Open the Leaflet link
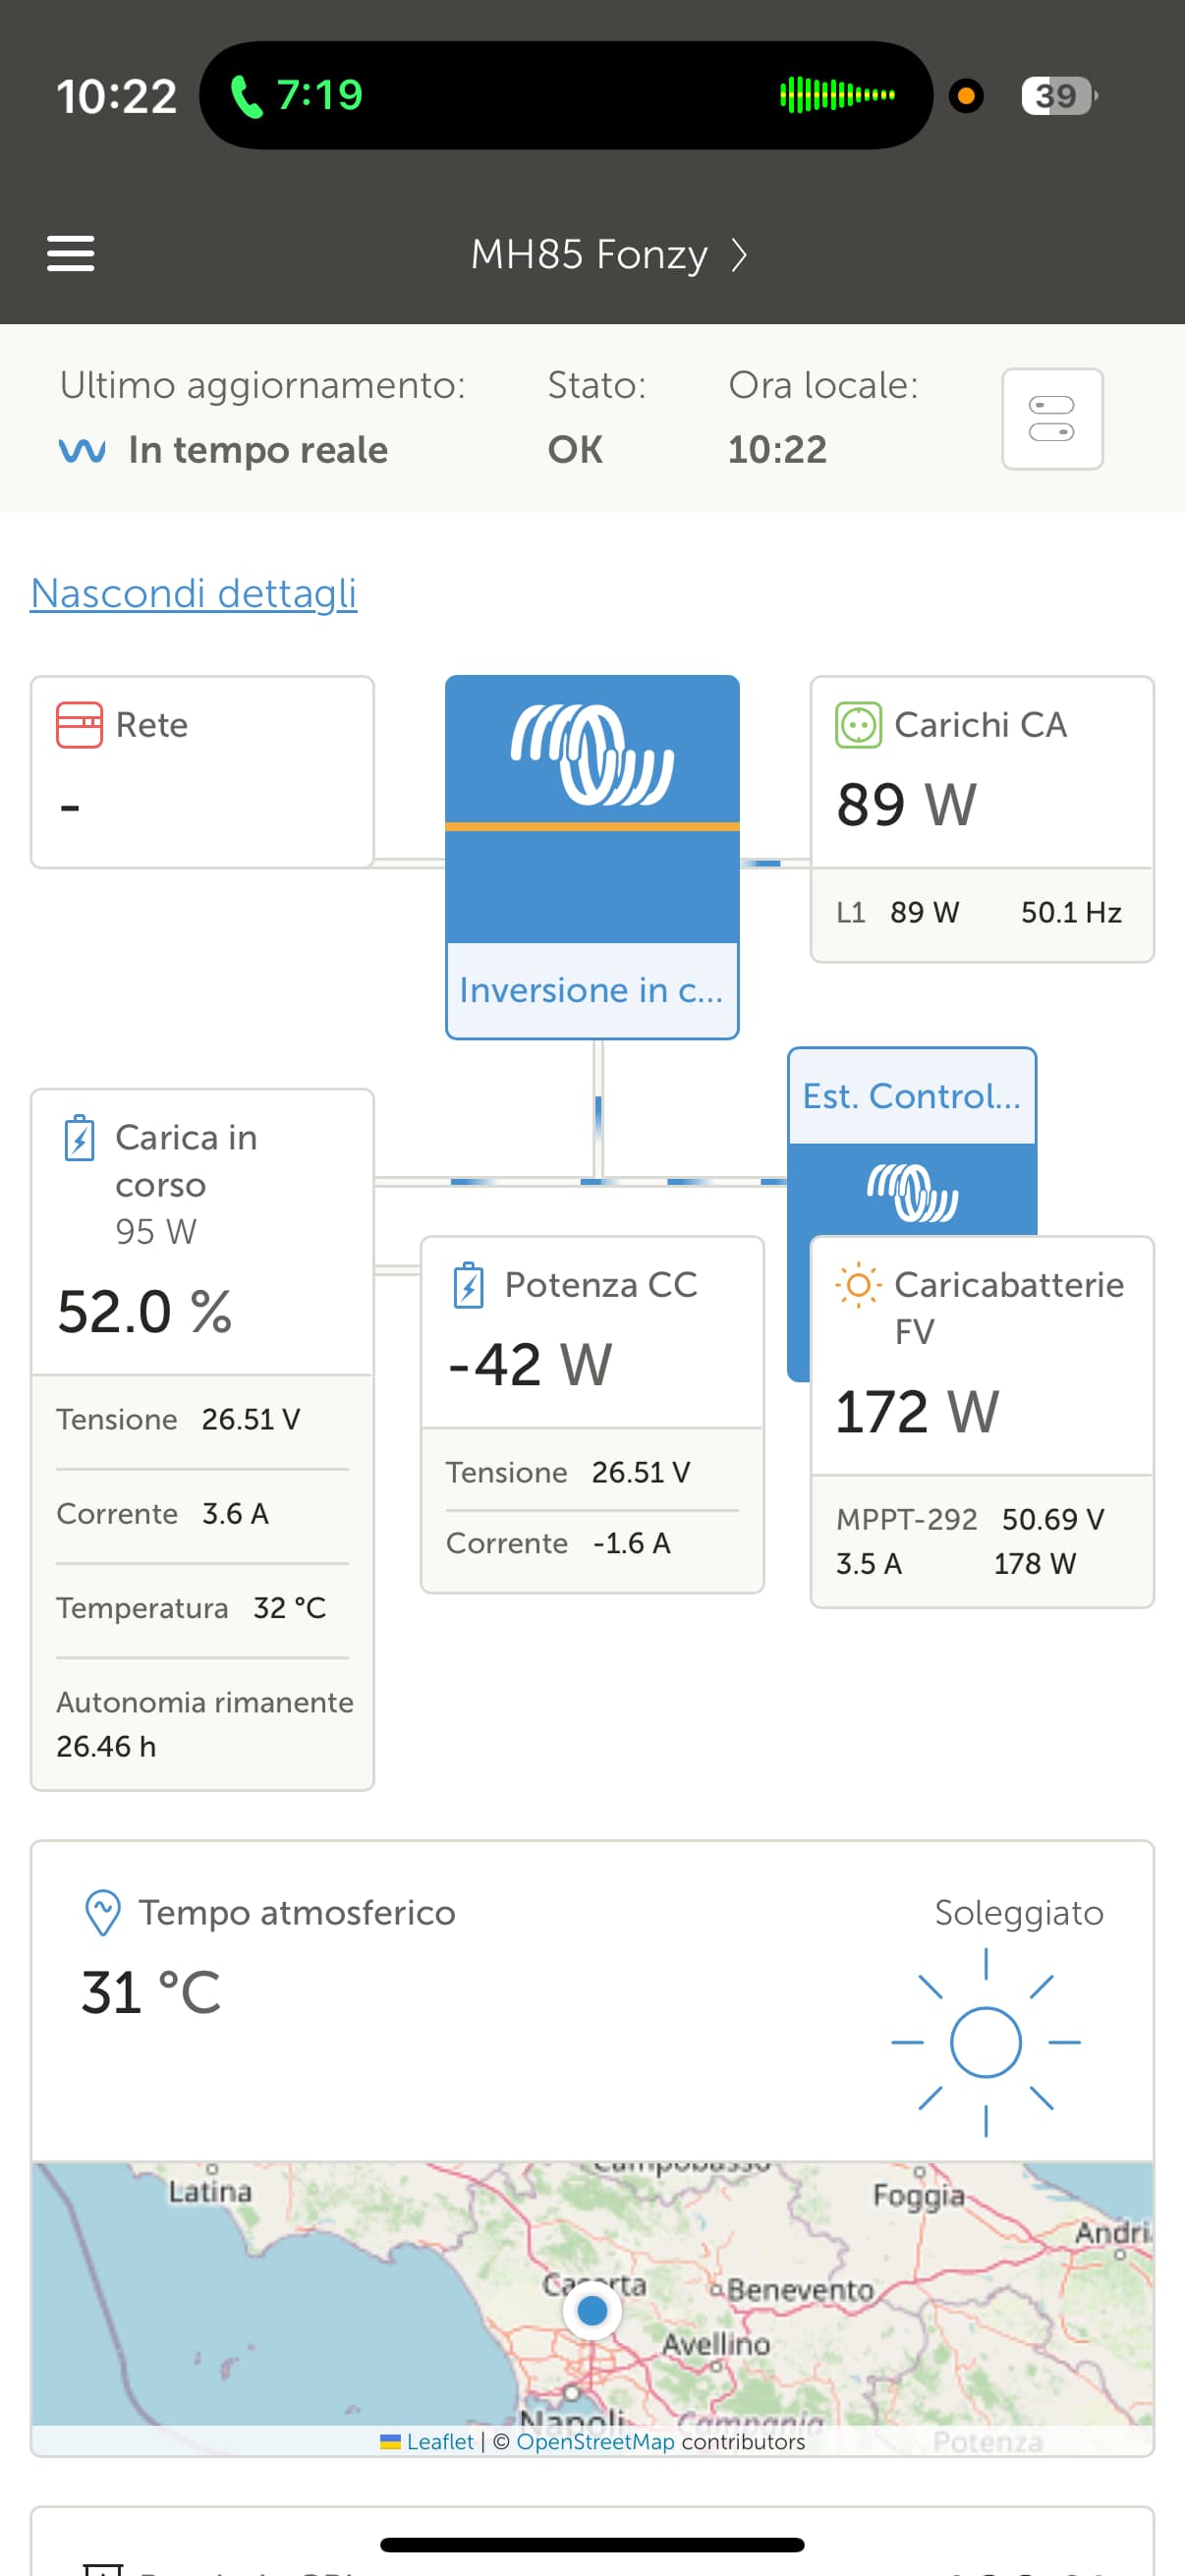 (x=439, y=2441)
